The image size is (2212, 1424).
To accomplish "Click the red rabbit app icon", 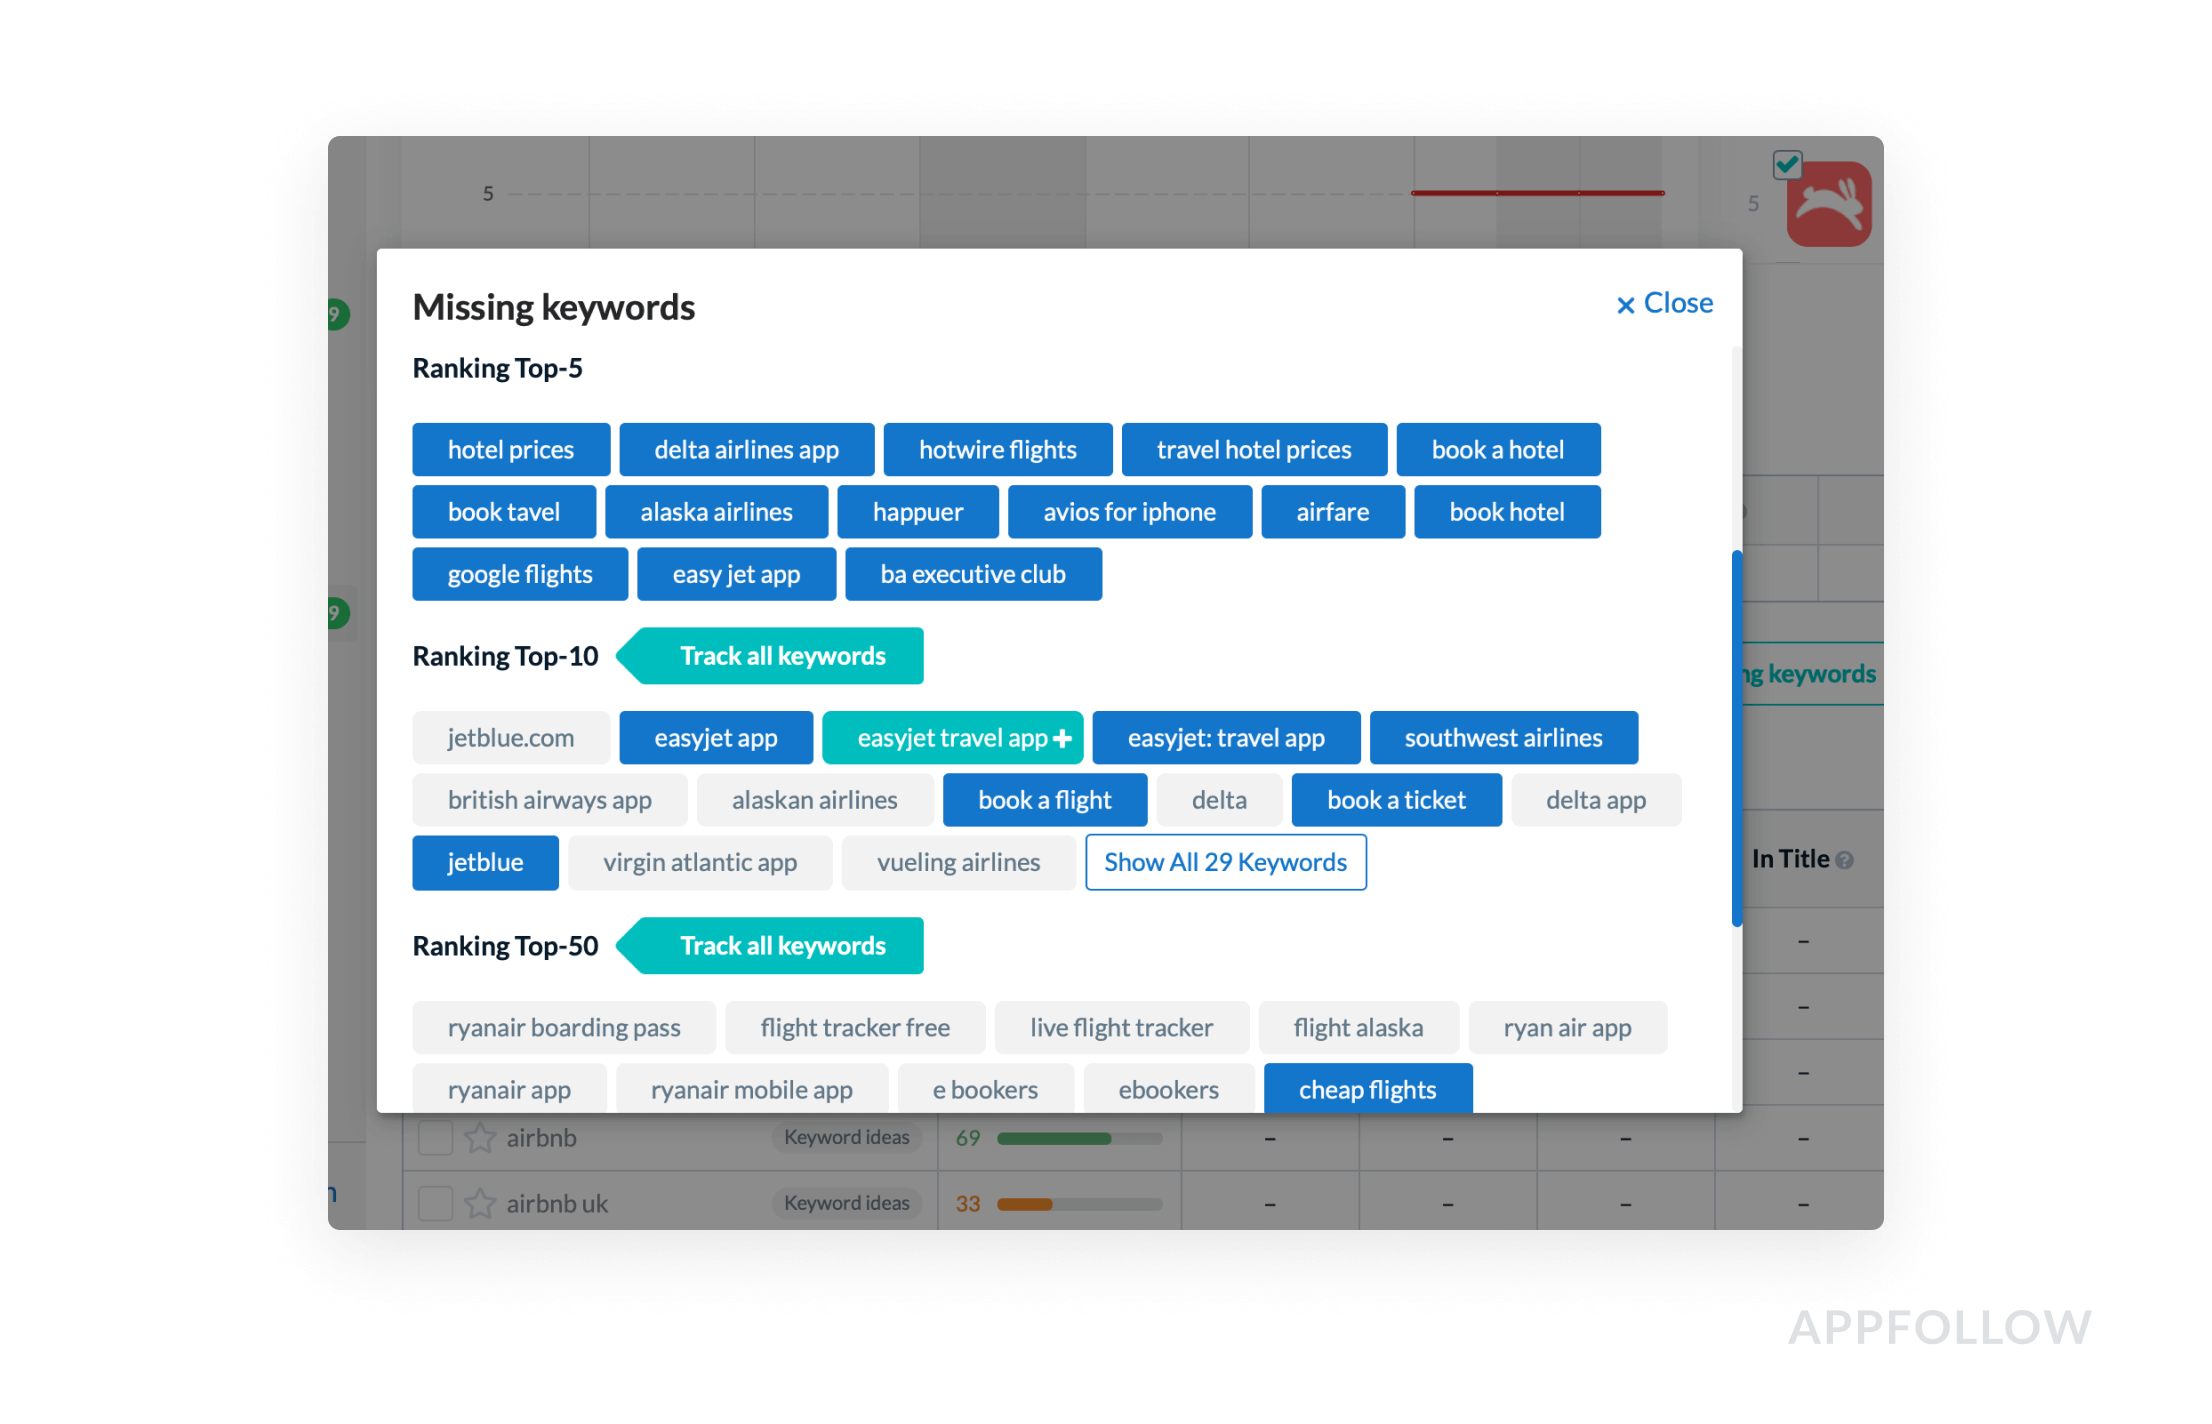I will (x=1829, y=205).
